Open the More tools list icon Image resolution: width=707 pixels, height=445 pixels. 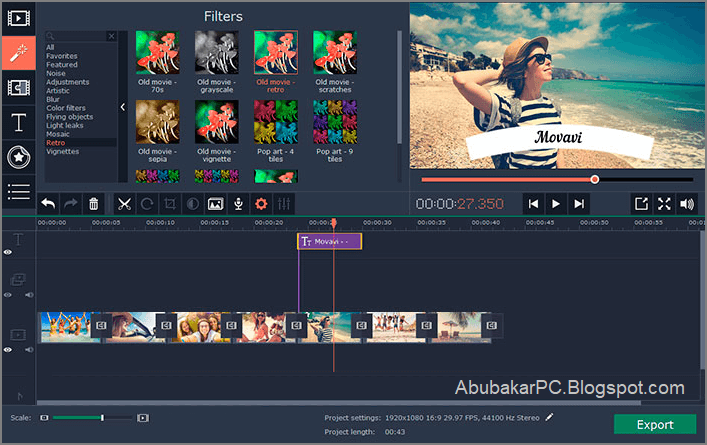(18, 192)
